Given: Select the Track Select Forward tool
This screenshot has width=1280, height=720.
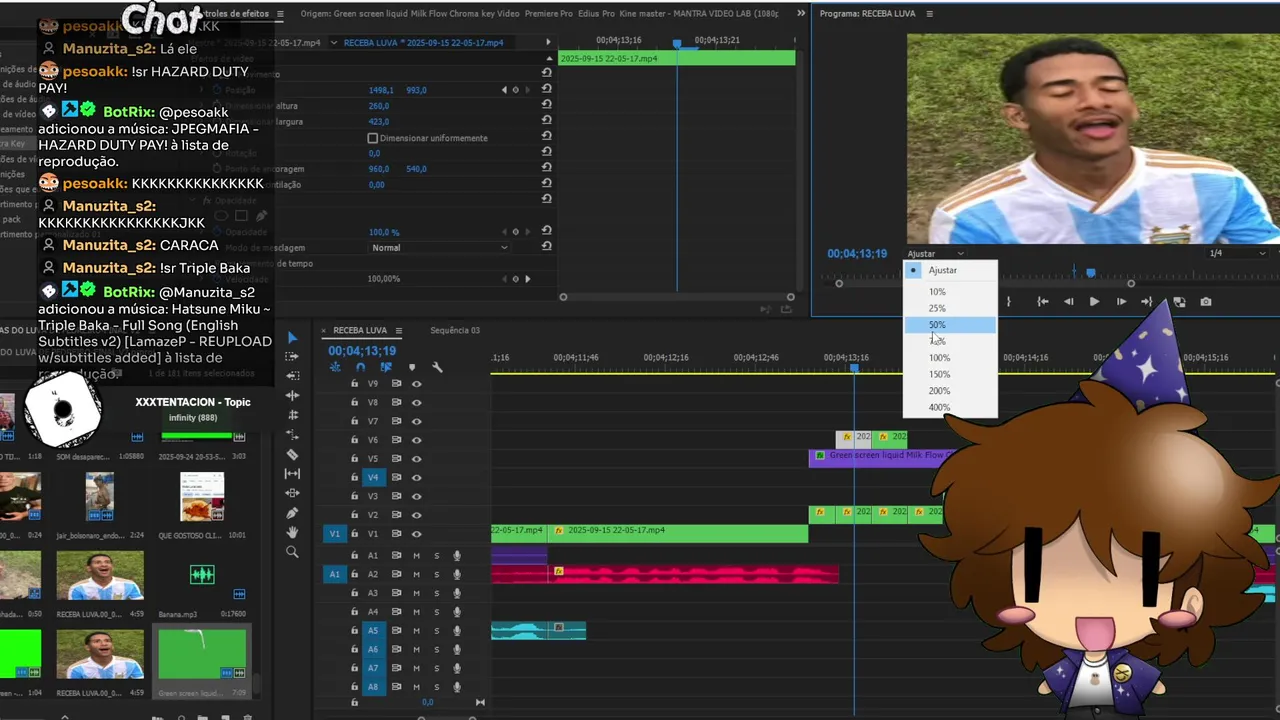Looking at the screenshot, I should (292, 357).
